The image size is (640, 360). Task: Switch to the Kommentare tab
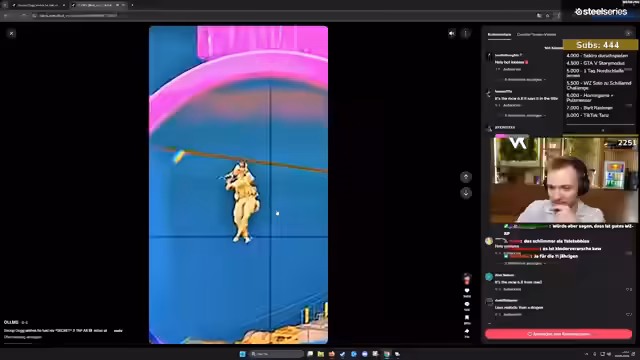[499, 35]
